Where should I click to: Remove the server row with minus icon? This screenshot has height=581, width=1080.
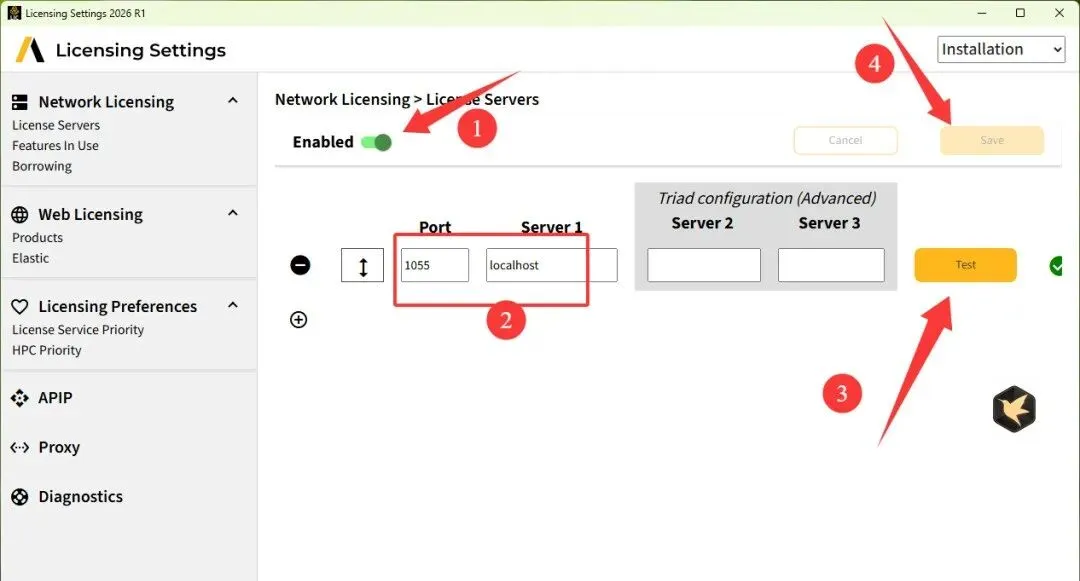300,265
